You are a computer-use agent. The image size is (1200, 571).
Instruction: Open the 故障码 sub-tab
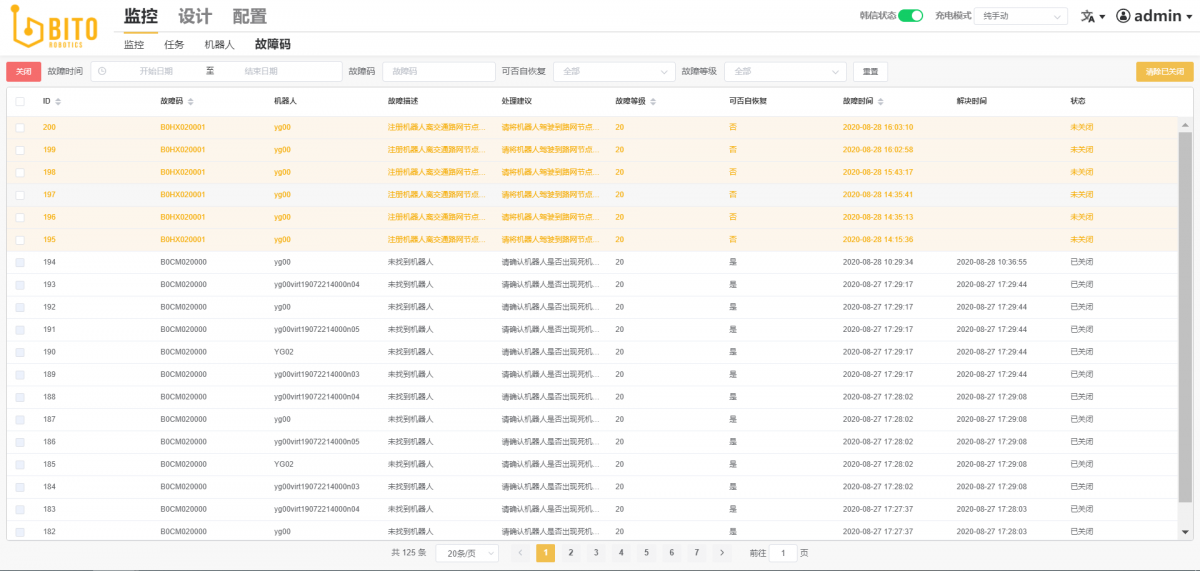tap(272, 44)
